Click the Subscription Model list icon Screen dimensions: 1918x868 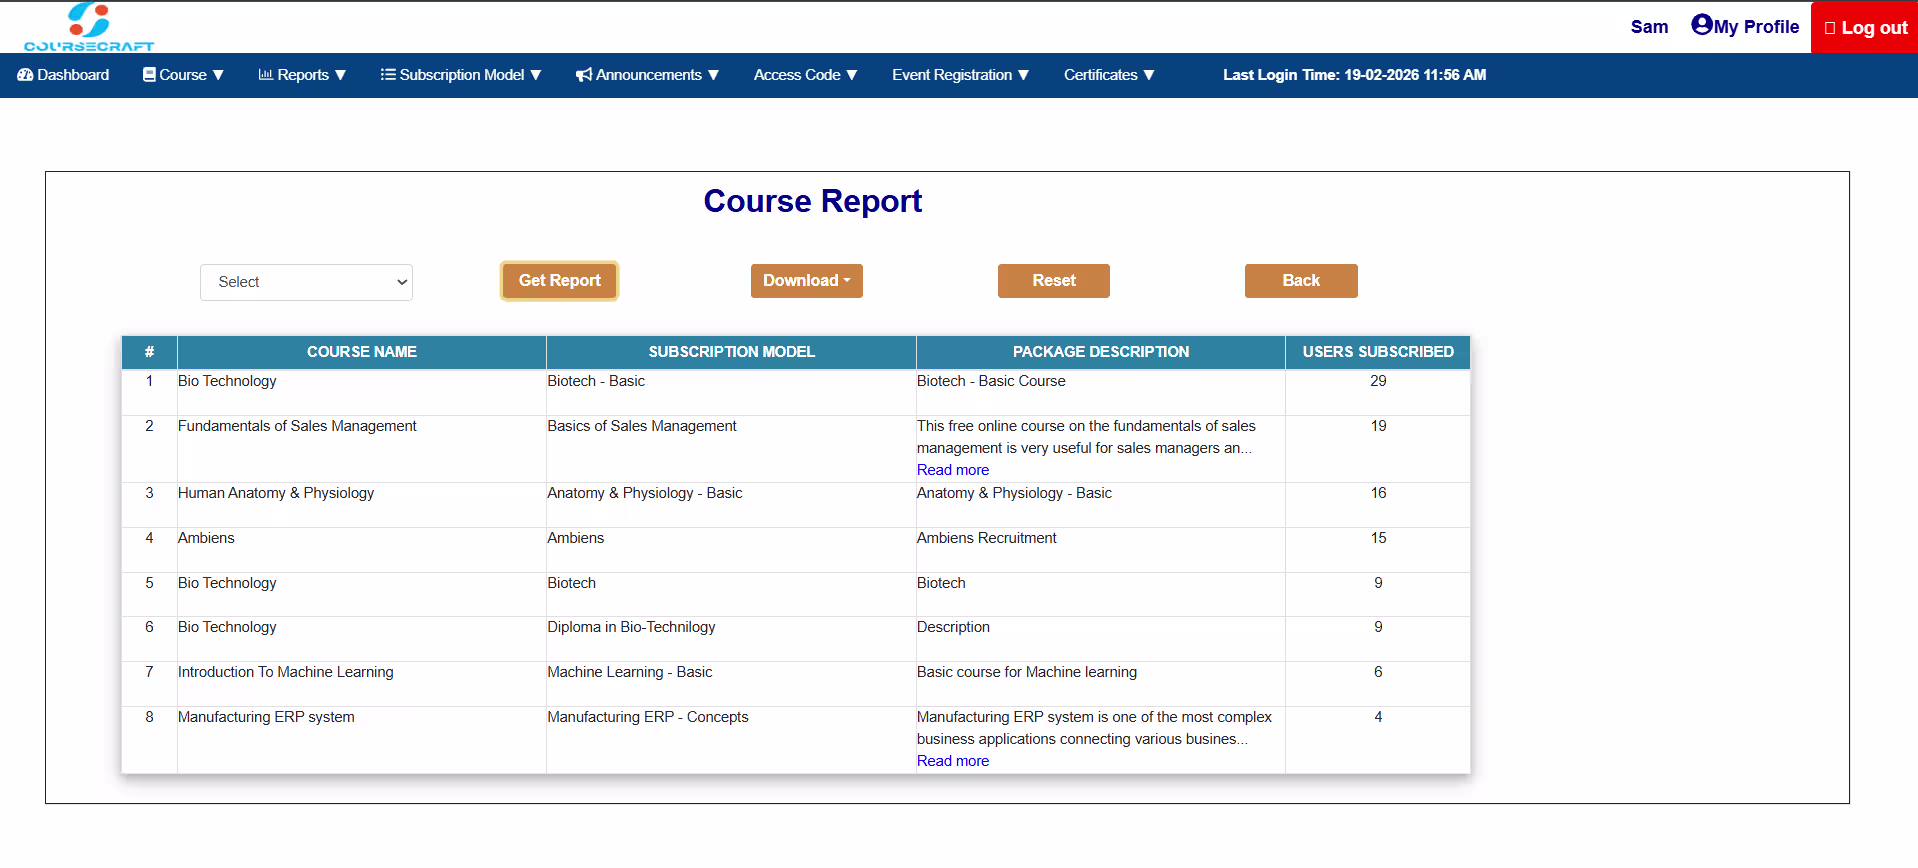tap(388, 75)
